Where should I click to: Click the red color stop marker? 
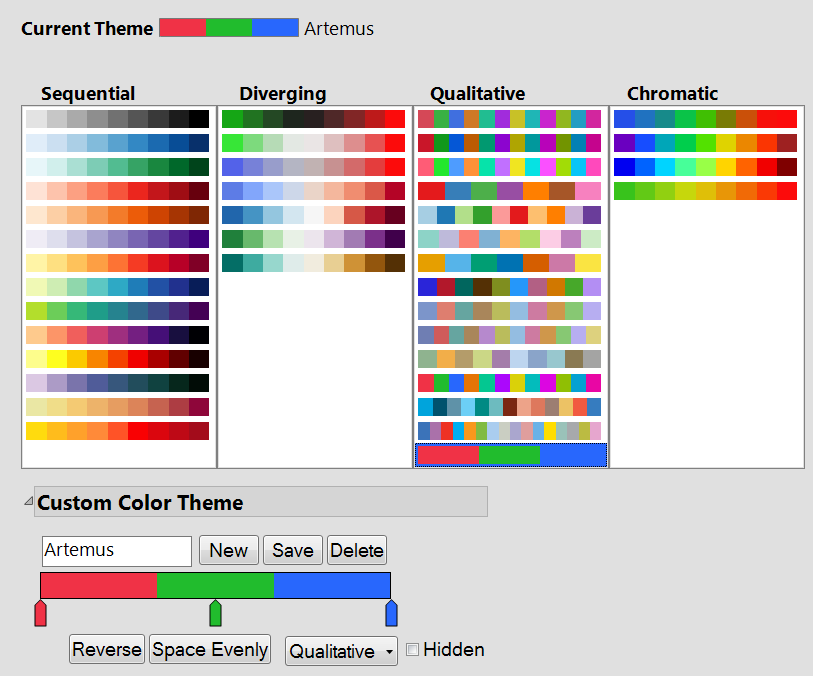[40, 614]
